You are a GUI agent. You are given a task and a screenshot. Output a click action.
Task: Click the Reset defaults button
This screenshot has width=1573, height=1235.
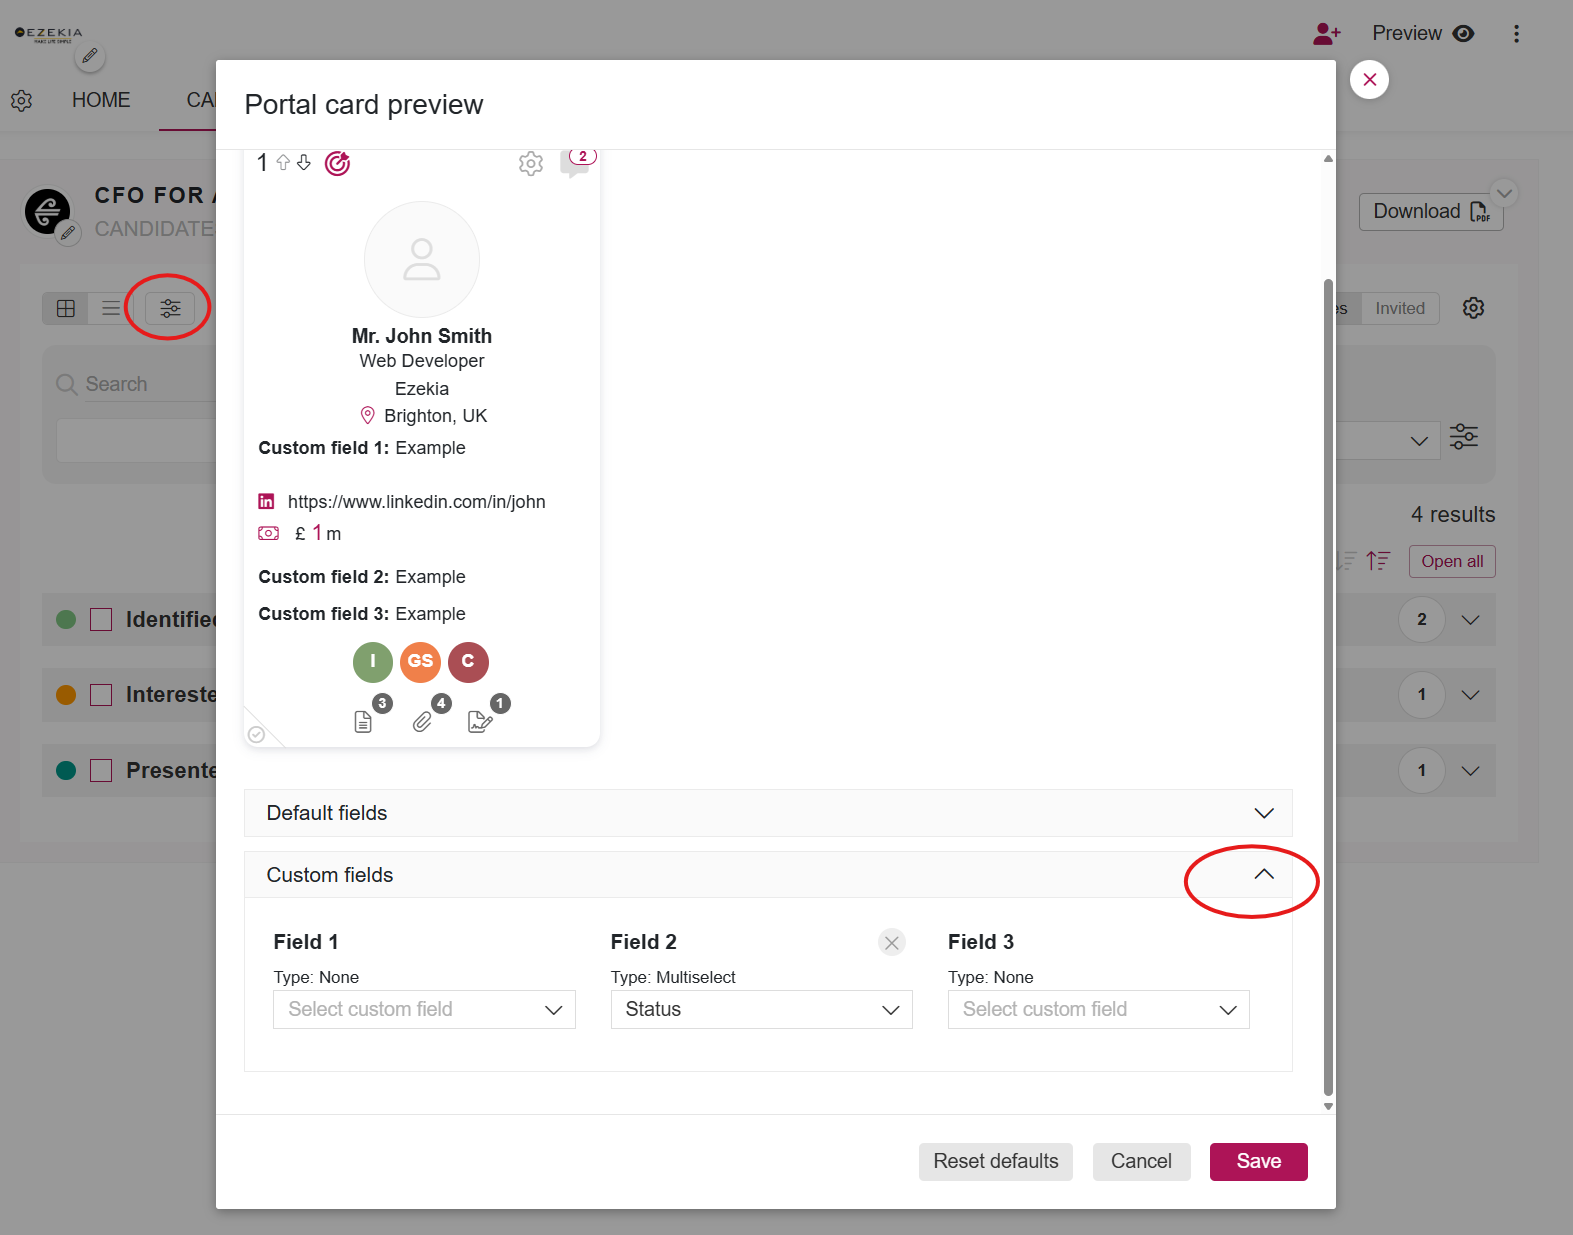[996, 1162]
